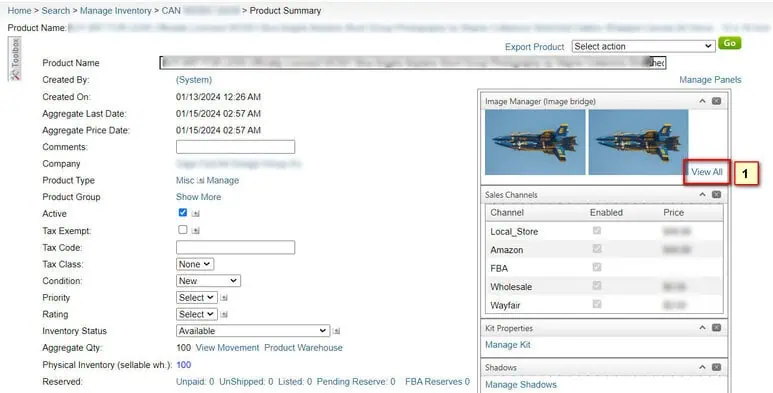Viewport: 773px width, 393px height.
Task: Click the small icon beside Priority dropdown
Action: point(224,298)
